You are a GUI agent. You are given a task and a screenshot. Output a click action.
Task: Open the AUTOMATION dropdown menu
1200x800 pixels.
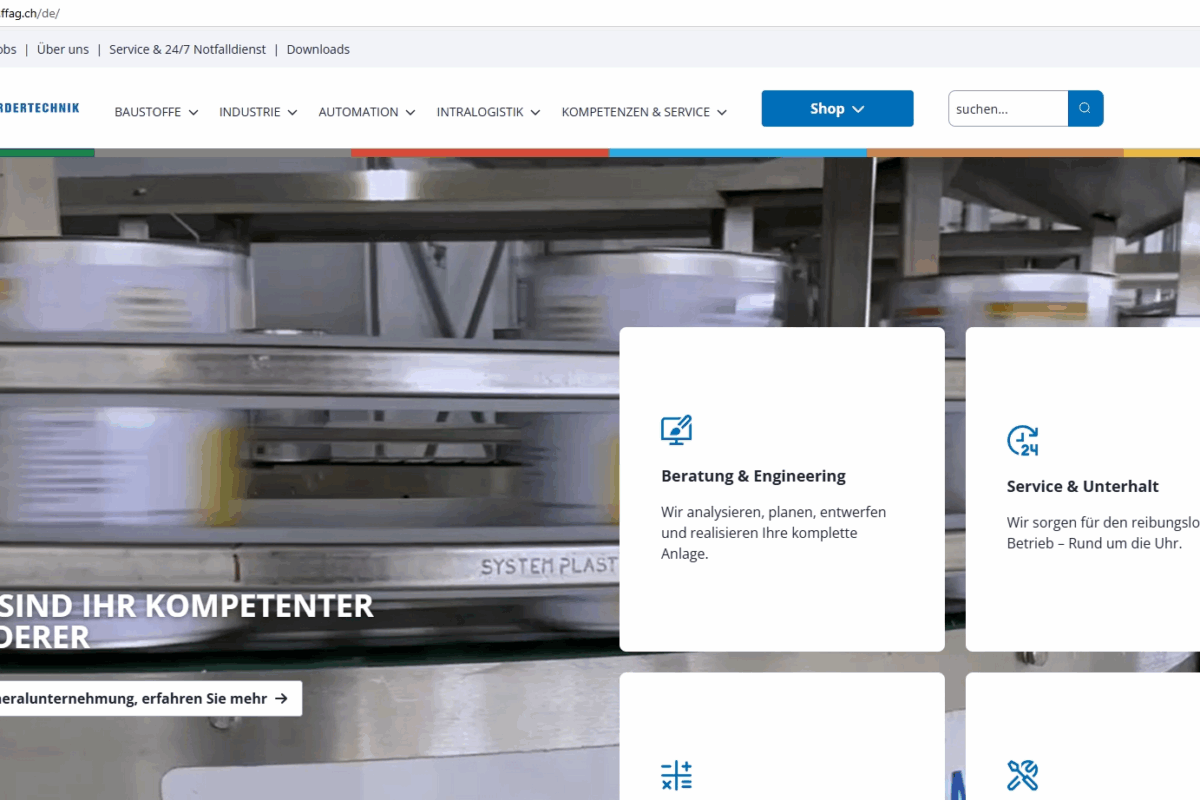pyautogui.click(x=366, y=112)
